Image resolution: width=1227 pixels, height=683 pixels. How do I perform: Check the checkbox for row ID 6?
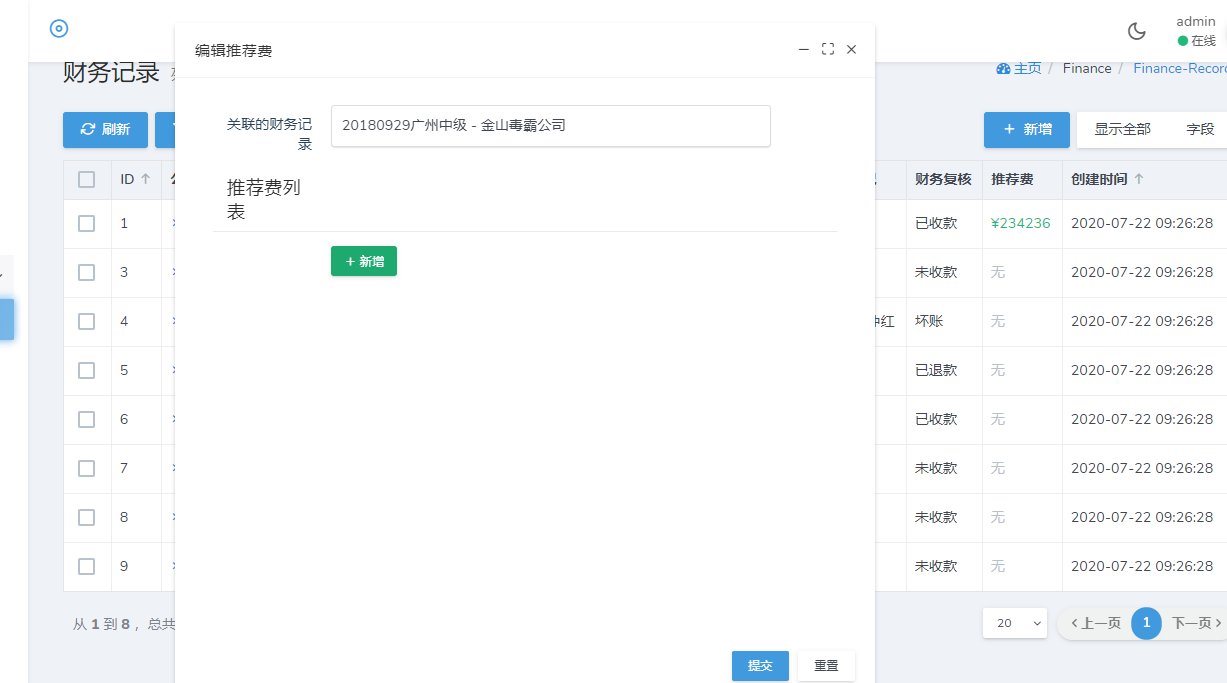(87, 420)
